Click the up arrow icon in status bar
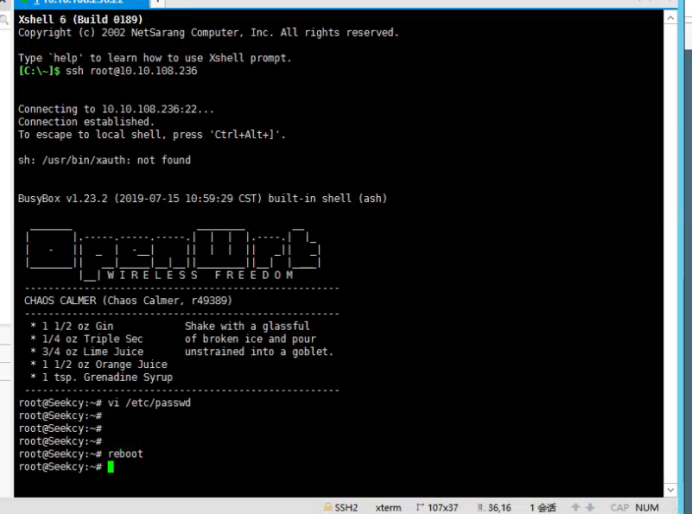The width and height of the screenshot is (692, 514). (575, 507)
